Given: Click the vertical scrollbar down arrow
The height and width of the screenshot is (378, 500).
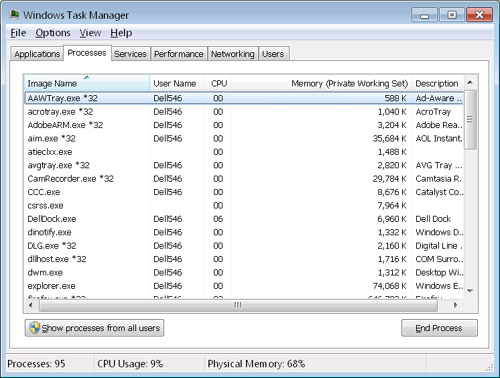Looking at the screenshot, I should (x=470, y=291).
